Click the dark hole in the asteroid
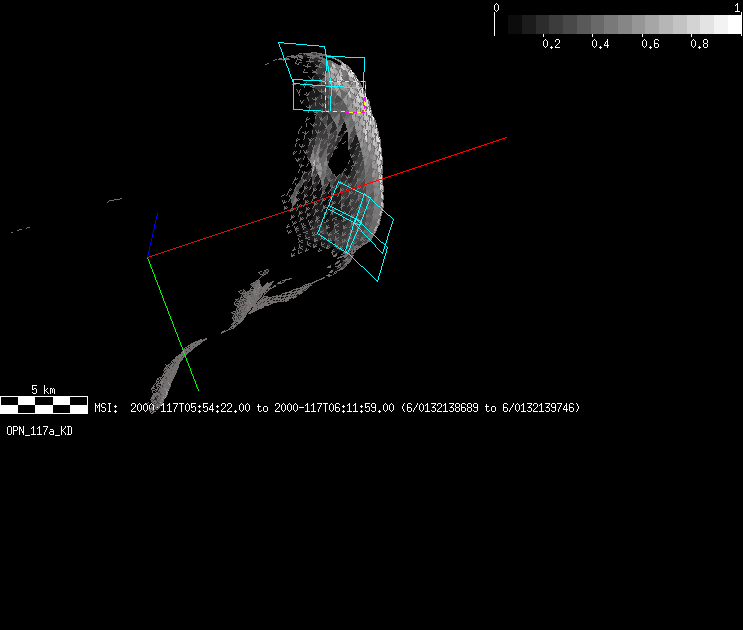Screen dimensions: 743x630 tap(340, 160)
